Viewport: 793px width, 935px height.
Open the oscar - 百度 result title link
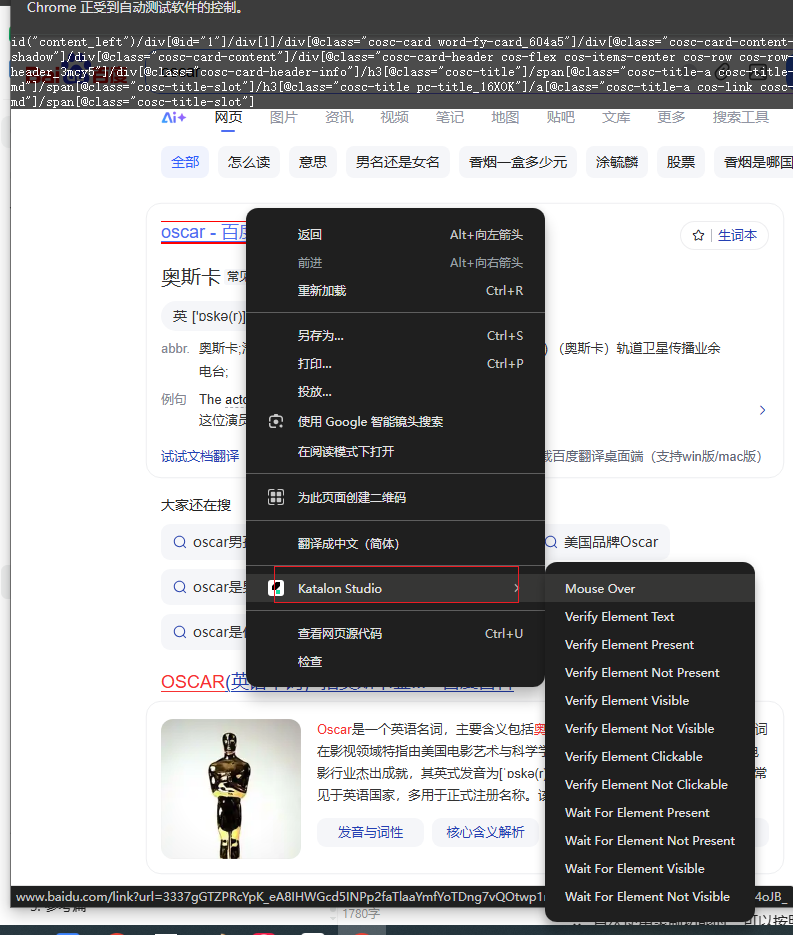[x=204, y=232]
